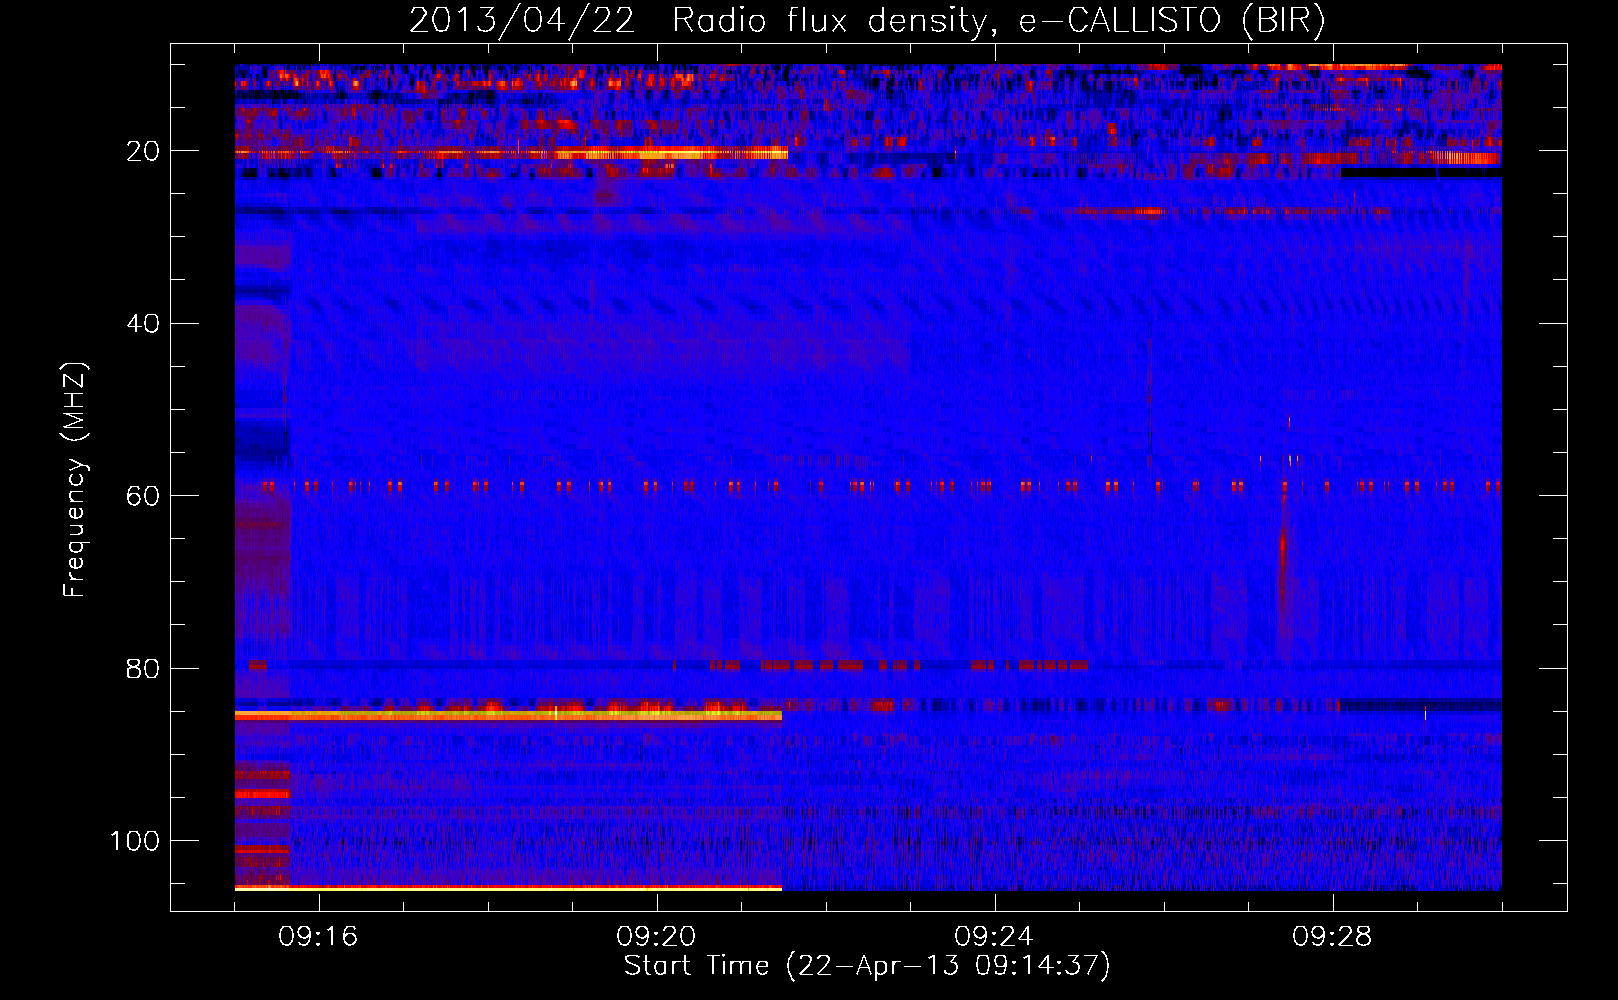Click the 09:28 time tick label
This screenshot has height=1000, width=1618.
click(x=1332, y=937)
